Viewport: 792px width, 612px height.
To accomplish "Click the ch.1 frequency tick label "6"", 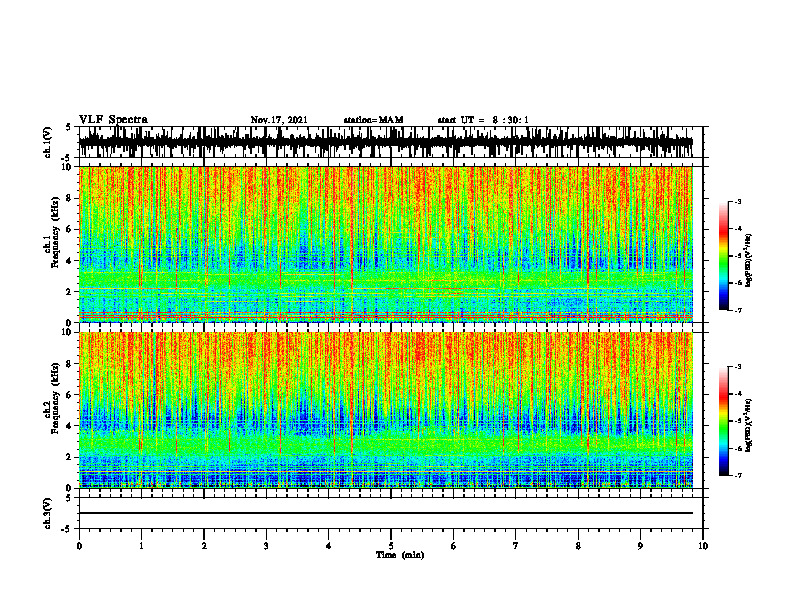I will 70,229.
